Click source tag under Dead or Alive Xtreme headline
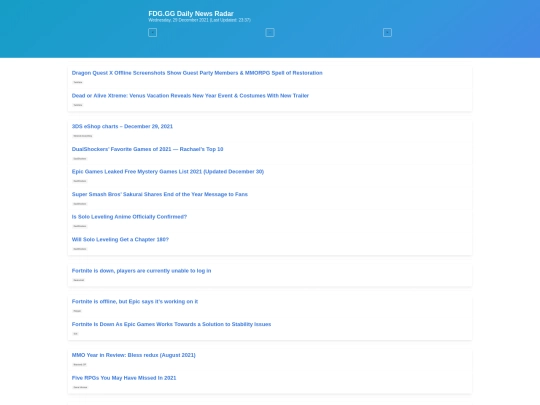Screen dimensions: 540x405 coord(78,105)
